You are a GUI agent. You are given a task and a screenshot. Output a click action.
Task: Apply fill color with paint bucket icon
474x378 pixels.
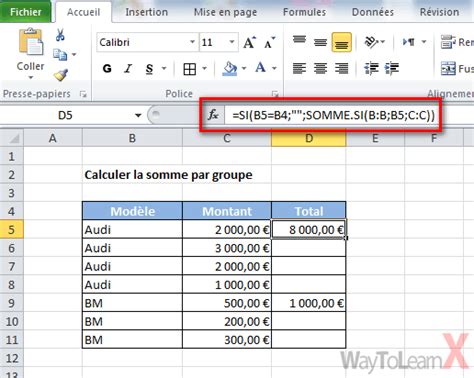(x=230, y=69)
